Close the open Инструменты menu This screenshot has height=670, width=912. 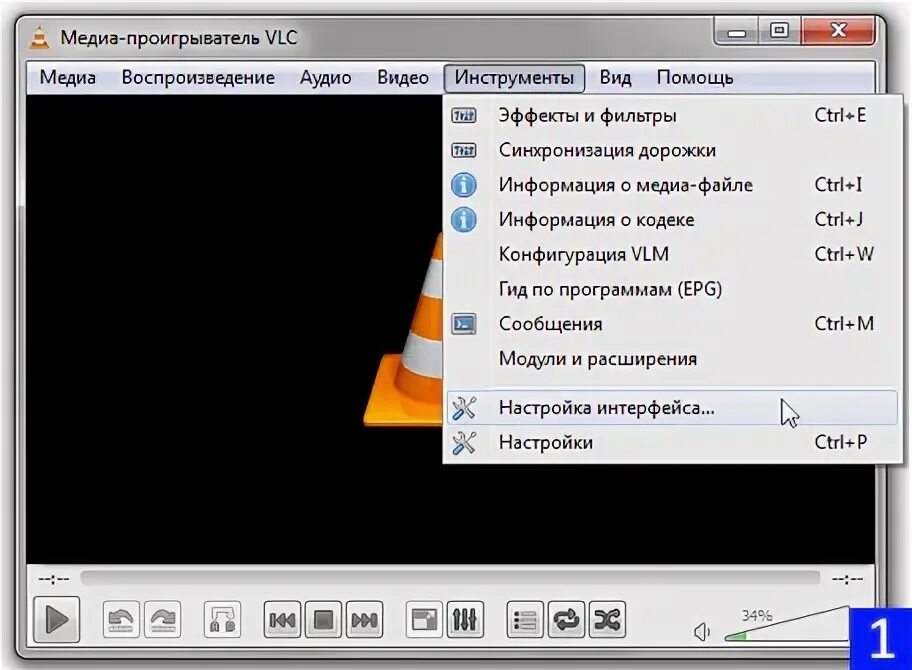point(514,77)
